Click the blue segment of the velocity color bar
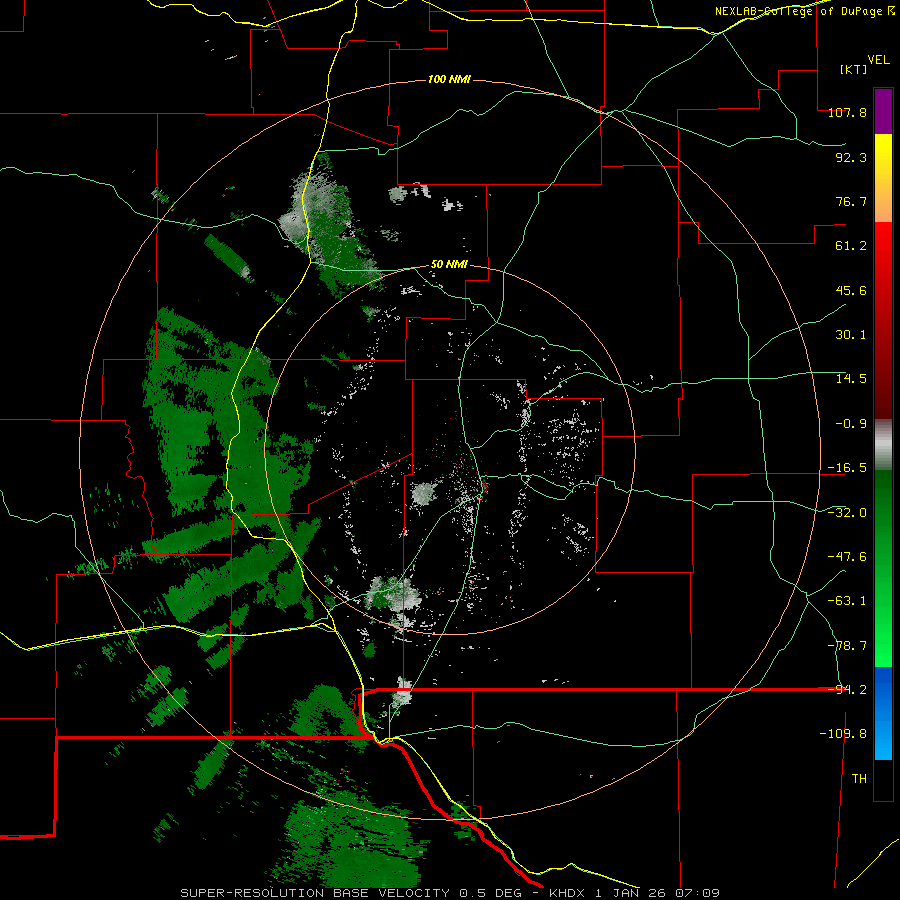Screen dimensions: 900x900 point(883,713)
